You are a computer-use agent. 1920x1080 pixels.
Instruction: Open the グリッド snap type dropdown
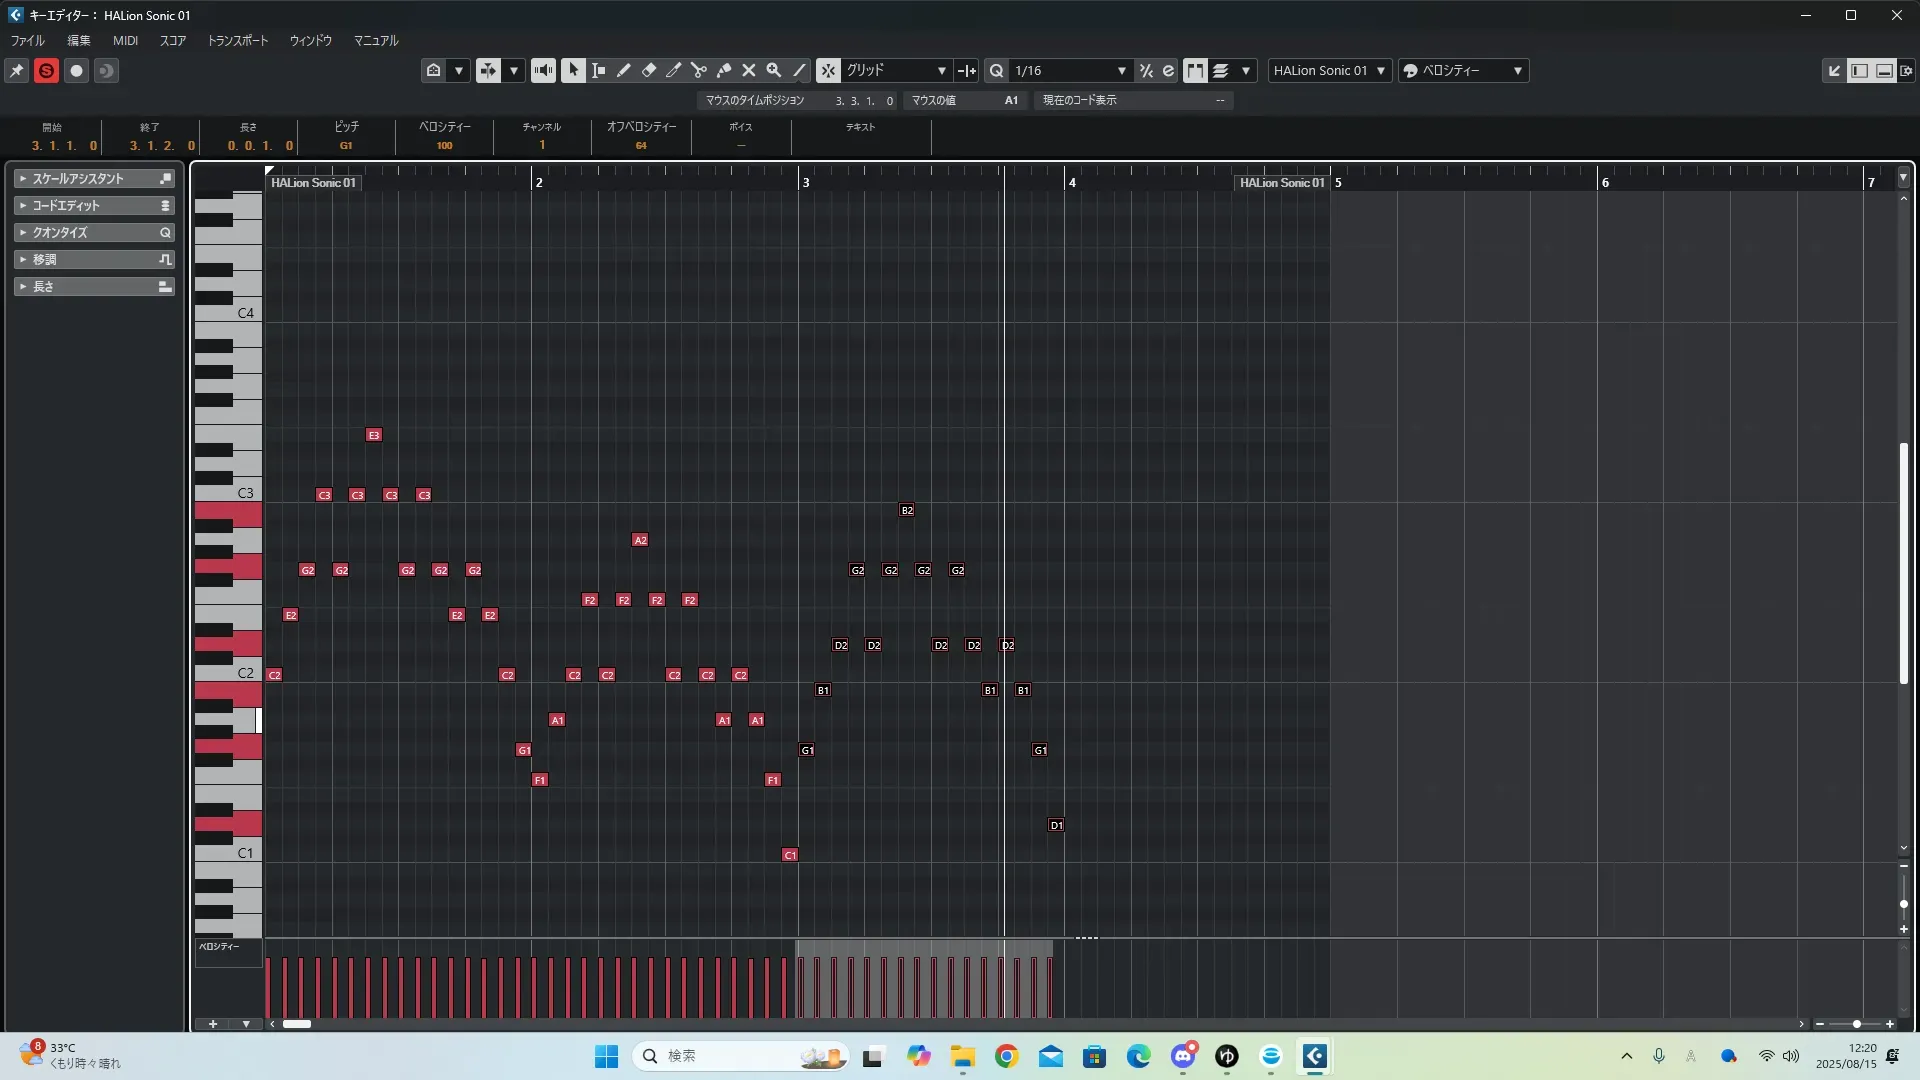tap(896, 70)
